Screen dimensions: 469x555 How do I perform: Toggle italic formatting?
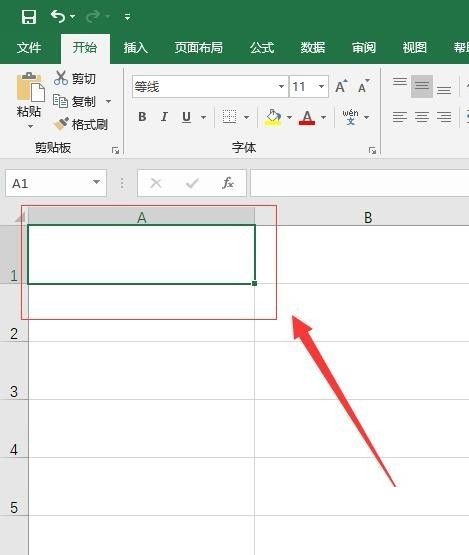click(164, 117)
